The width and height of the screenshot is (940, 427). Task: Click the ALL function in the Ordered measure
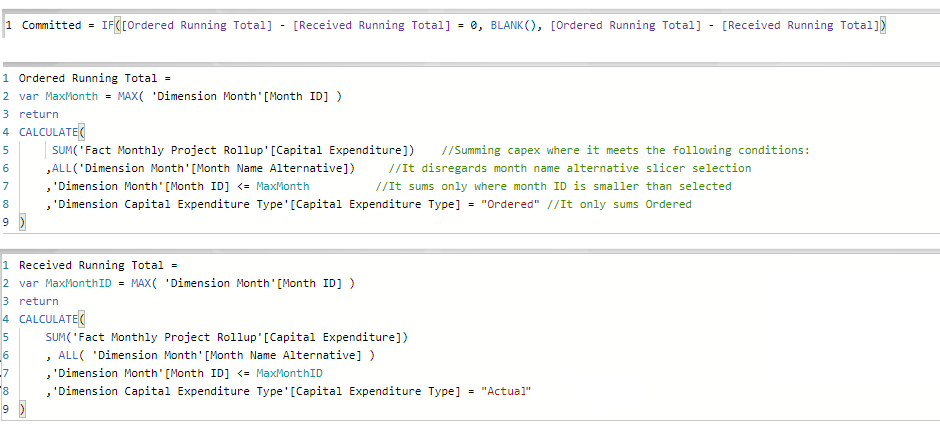click(61, 168)
